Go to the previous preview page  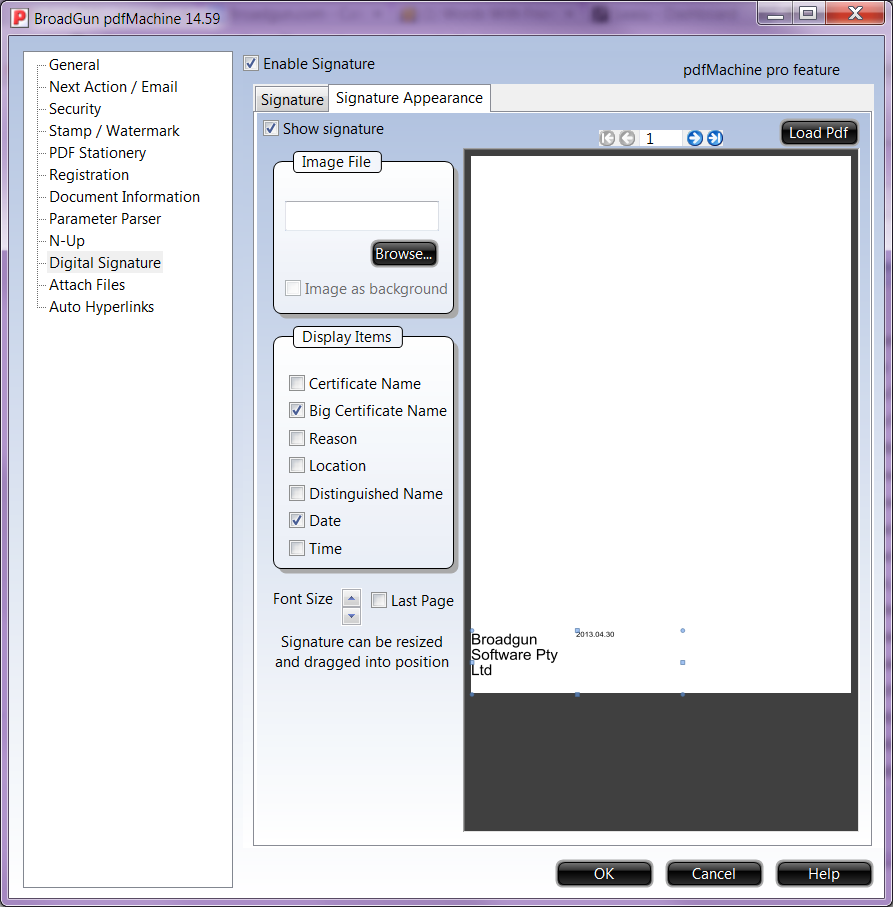point(627,139)
